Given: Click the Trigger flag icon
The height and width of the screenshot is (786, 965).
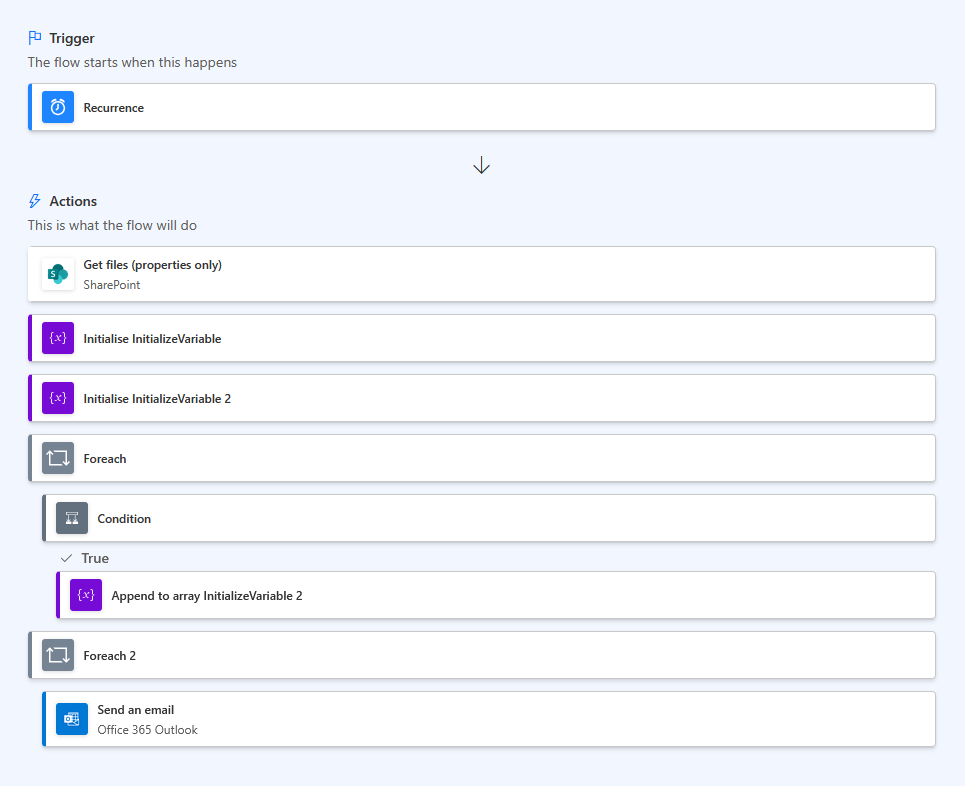Looking at the screenshot, I should pyautogui.click(x=35, y=38).
